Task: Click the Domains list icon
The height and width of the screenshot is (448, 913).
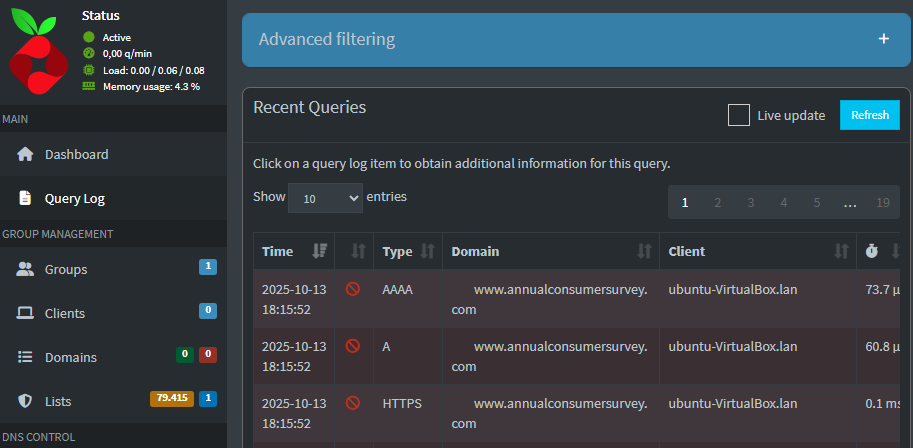Action: tap(26, 357)
